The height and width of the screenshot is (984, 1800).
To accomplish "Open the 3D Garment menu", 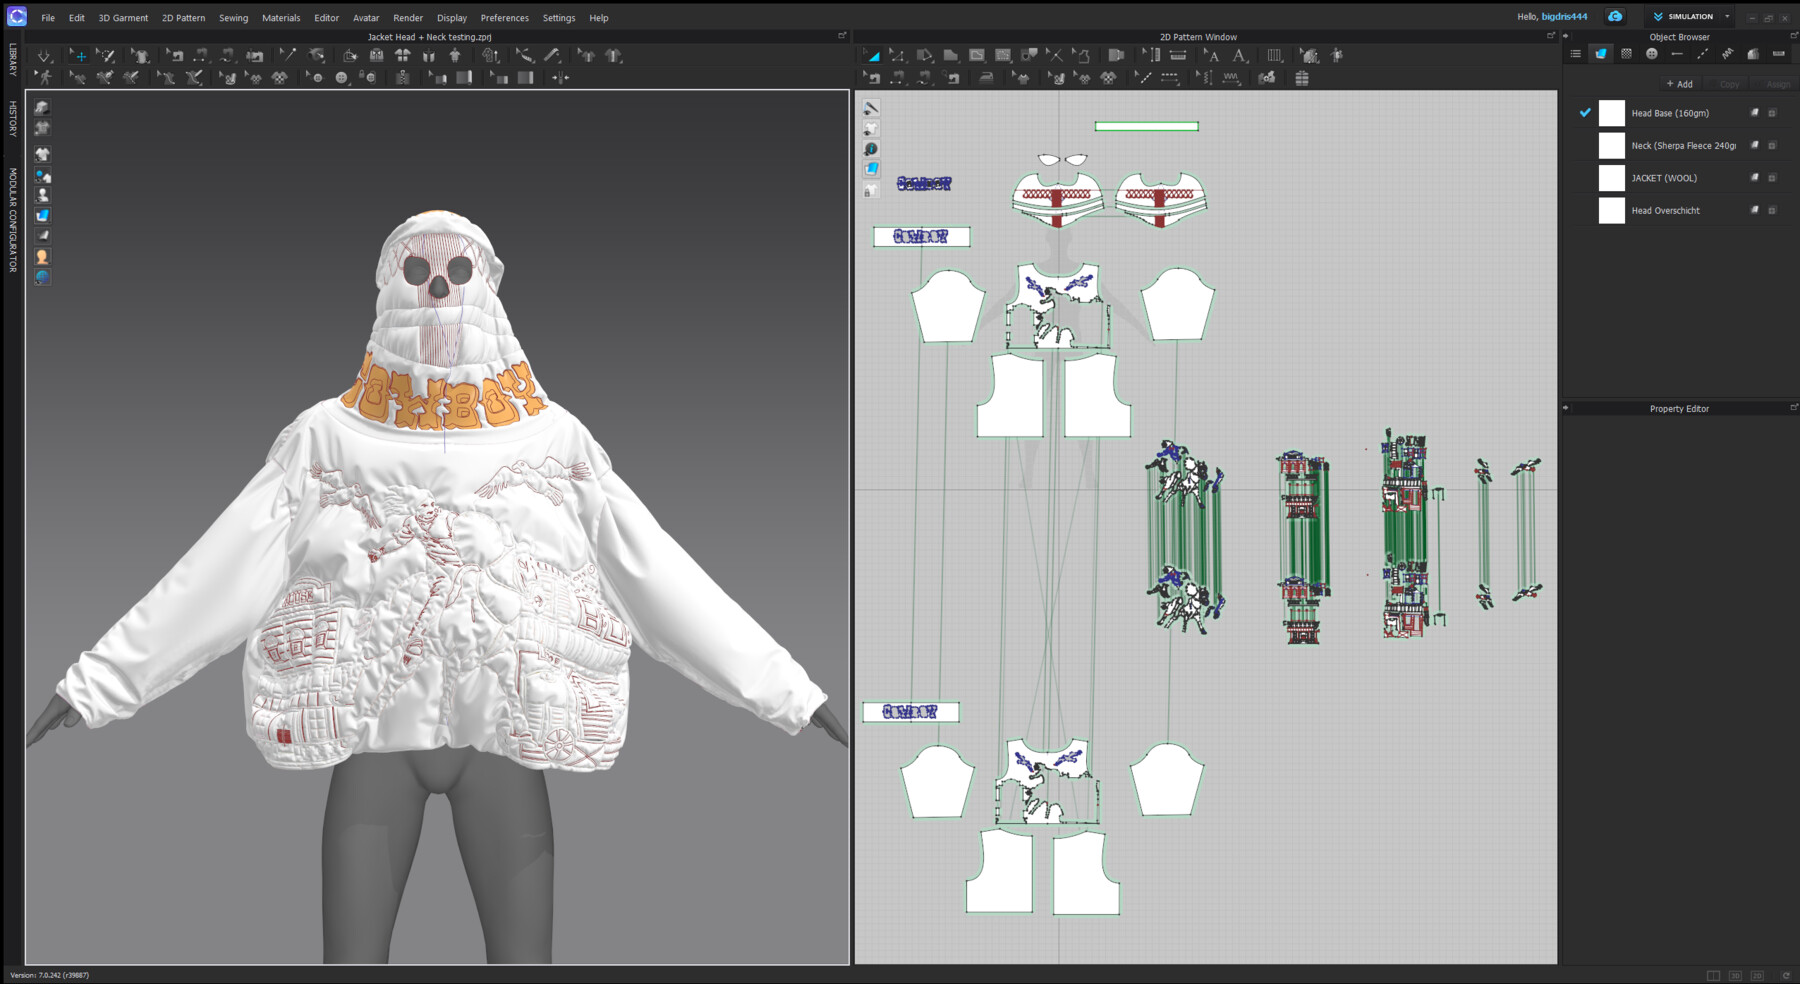I will click(122, 17).
